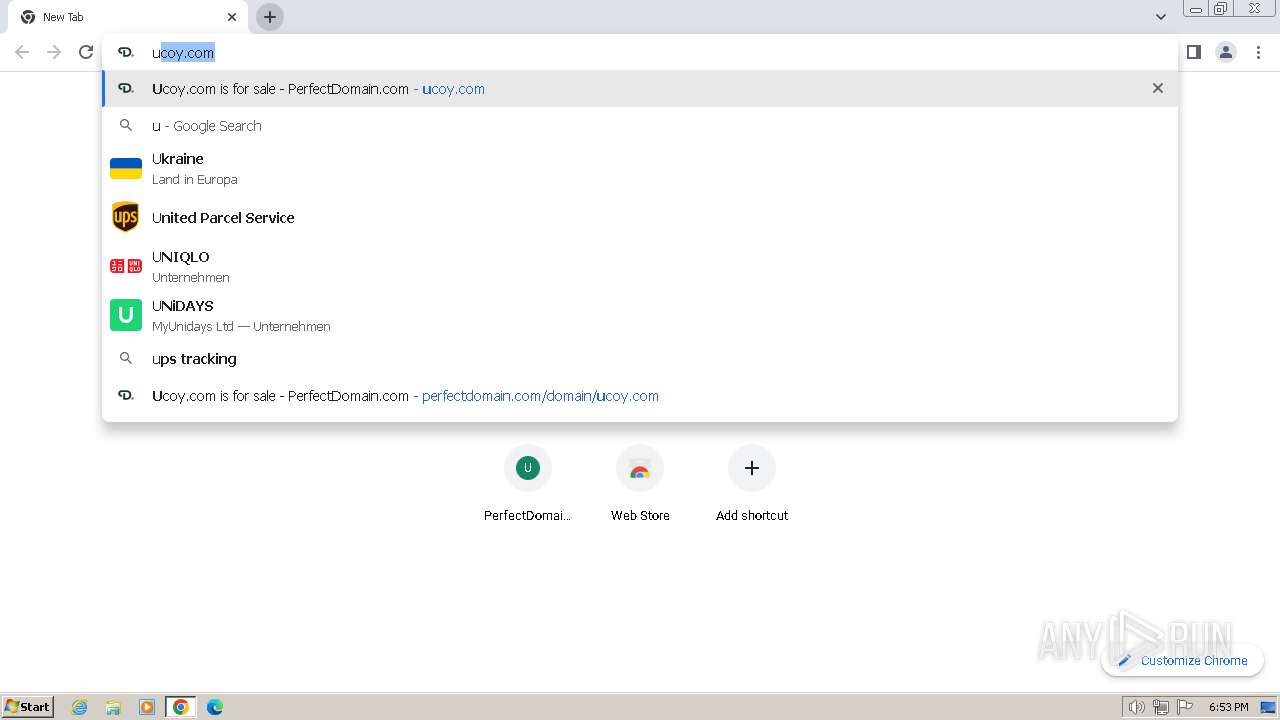Open the Web Store shortcut
The image size is (1280, 720).
[x=640, y=484]
